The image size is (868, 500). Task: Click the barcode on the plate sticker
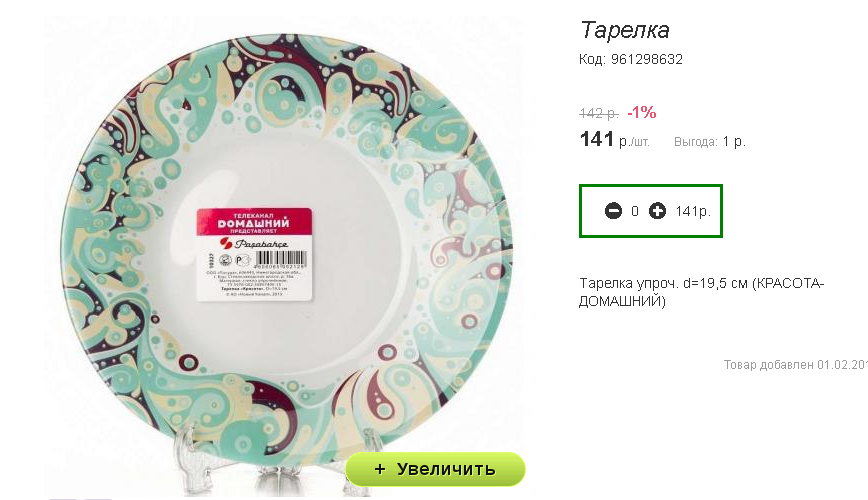tap(281, 259)
